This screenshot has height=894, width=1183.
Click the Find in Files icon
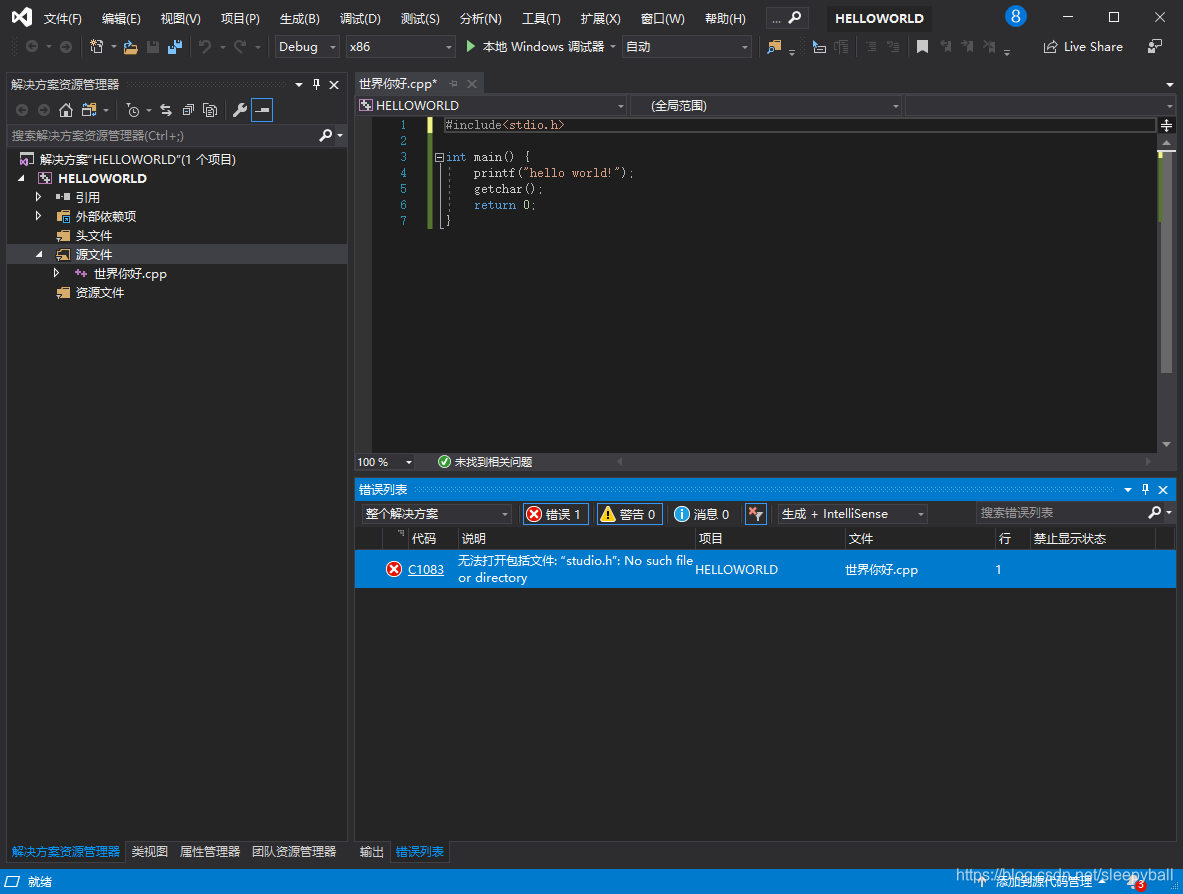[x=774, y=47]
